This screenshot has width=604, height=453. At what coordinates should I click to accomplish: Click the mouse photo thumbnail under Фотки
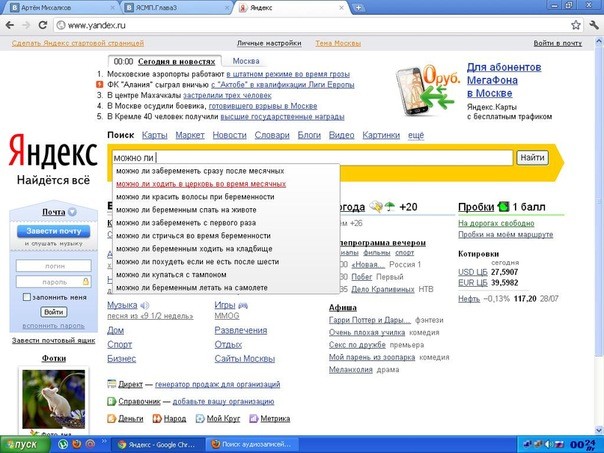click(54, 399)
